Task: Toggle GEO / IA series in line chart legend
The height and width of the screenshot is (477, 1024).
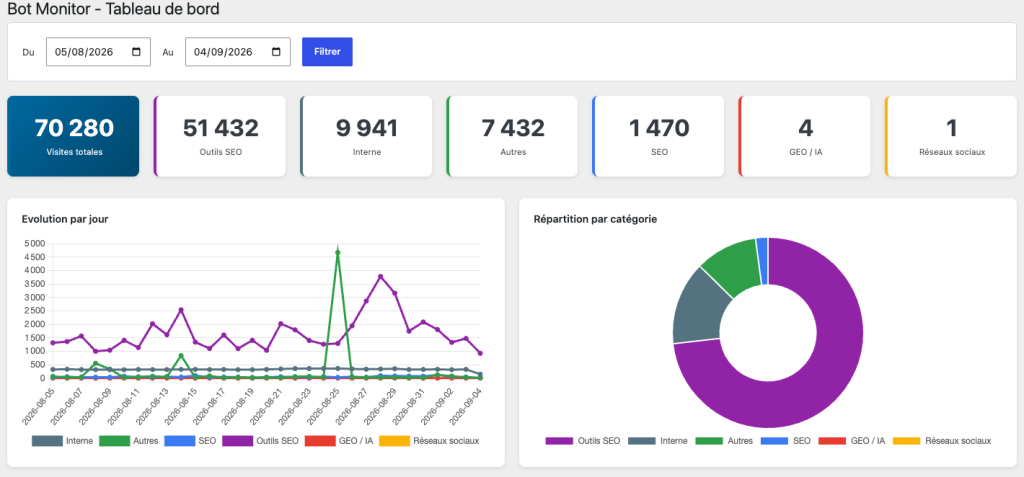Action: click(x=340, y=441)
